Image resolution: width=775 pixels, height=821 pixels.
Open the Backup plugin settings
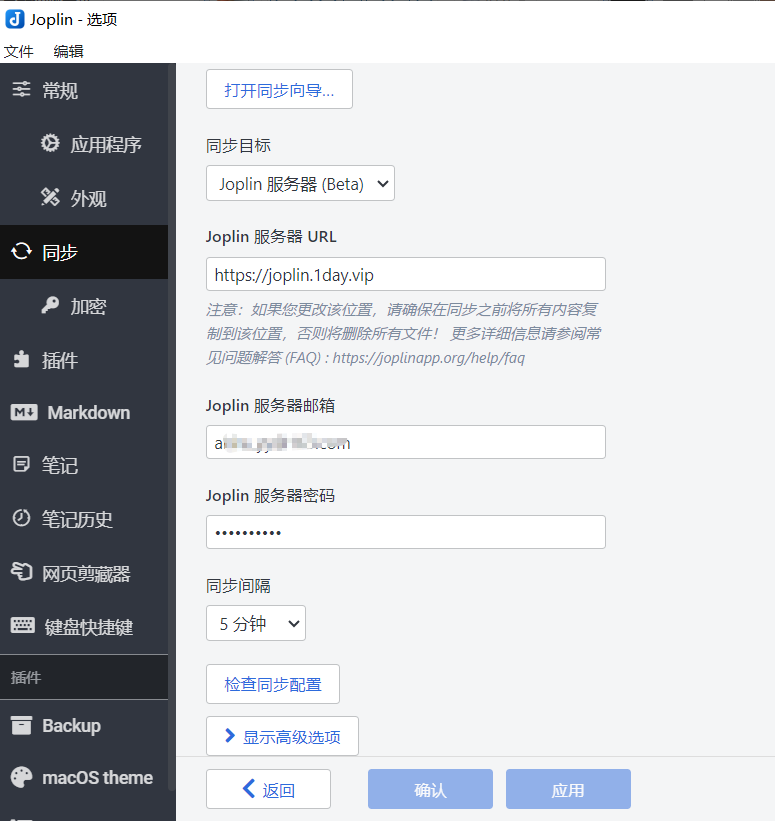coord(84,726)
